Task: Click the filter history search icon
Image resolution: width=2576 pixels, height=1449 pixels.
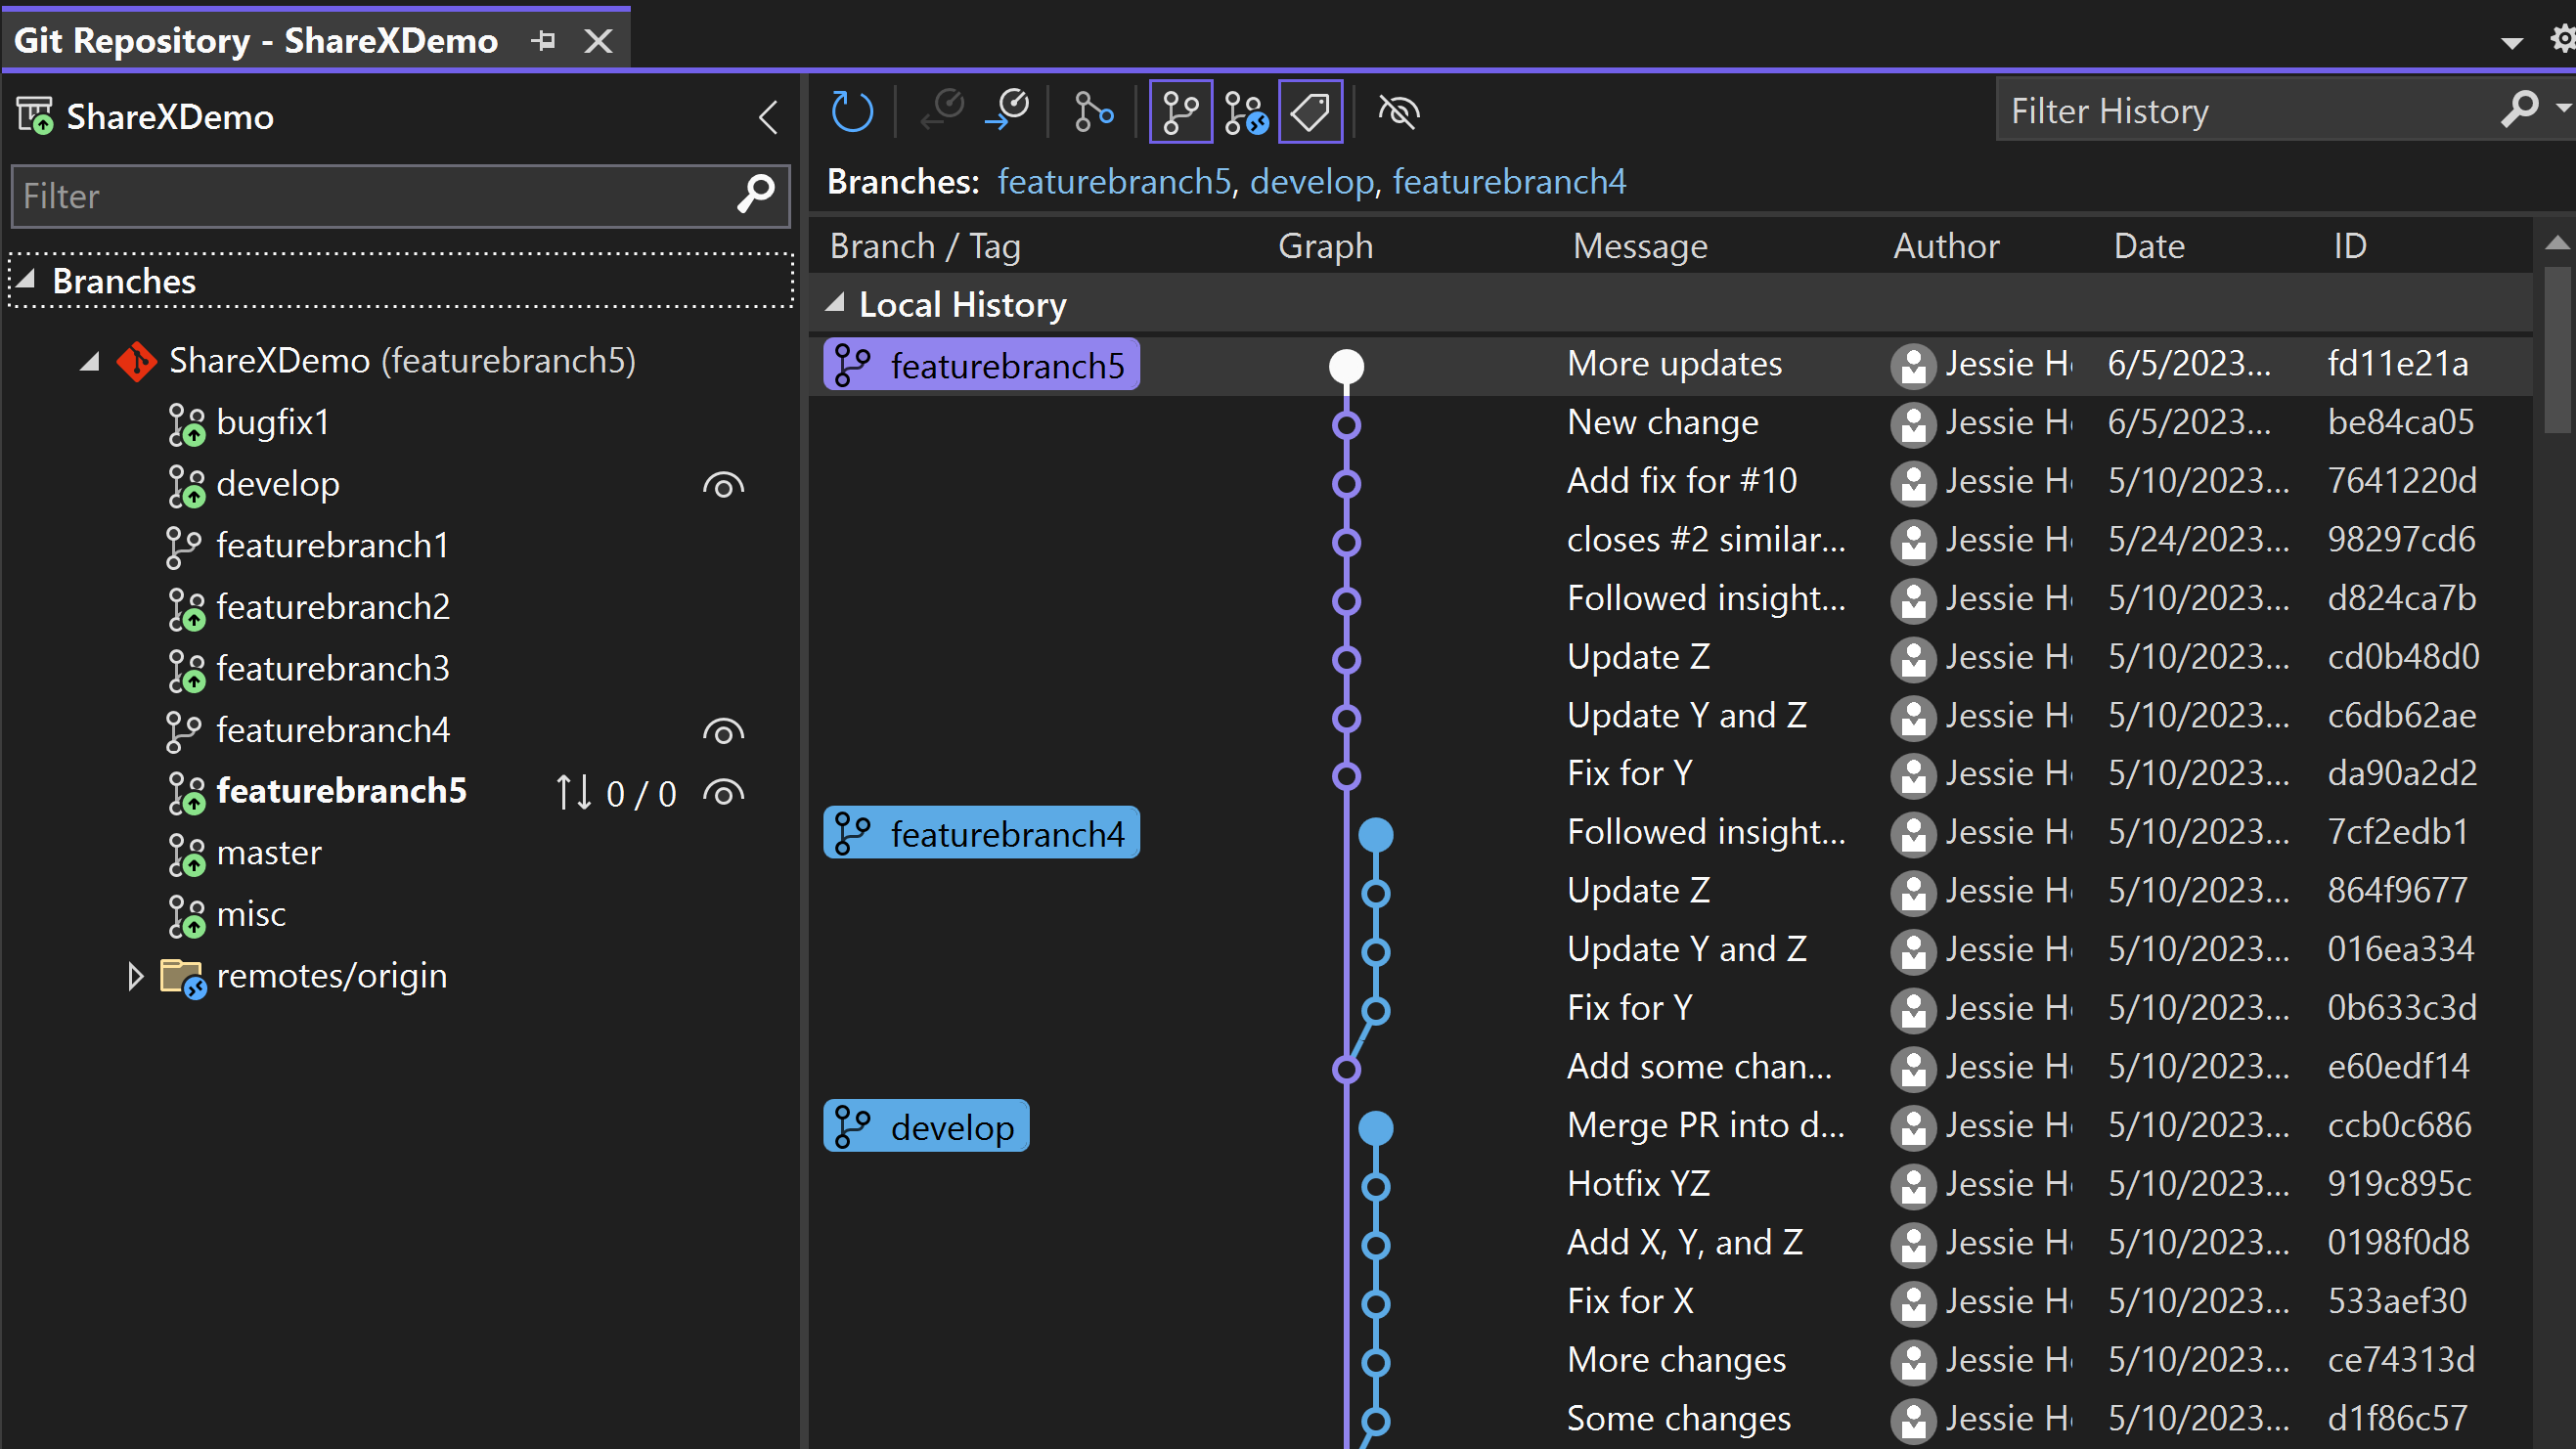Action: tap(2521, 111)
